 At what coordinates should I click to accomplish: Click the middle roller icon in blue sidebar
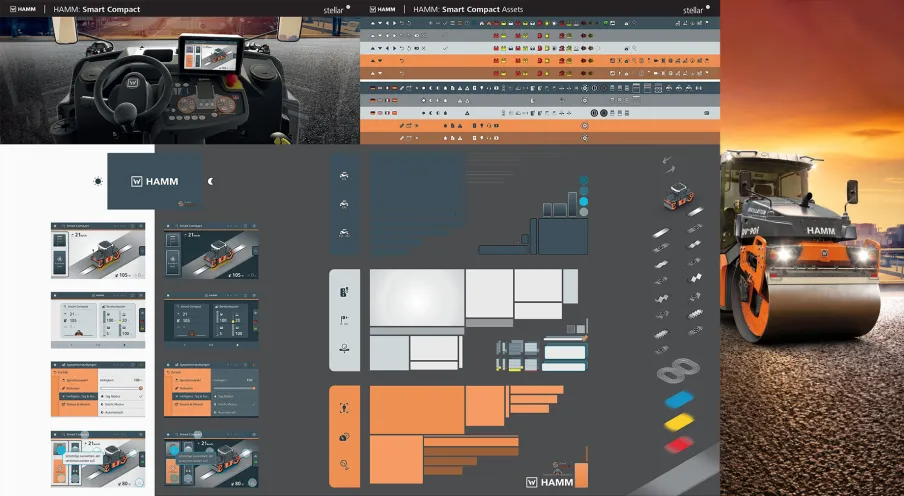pyautogui.click(x=344, y=204)
